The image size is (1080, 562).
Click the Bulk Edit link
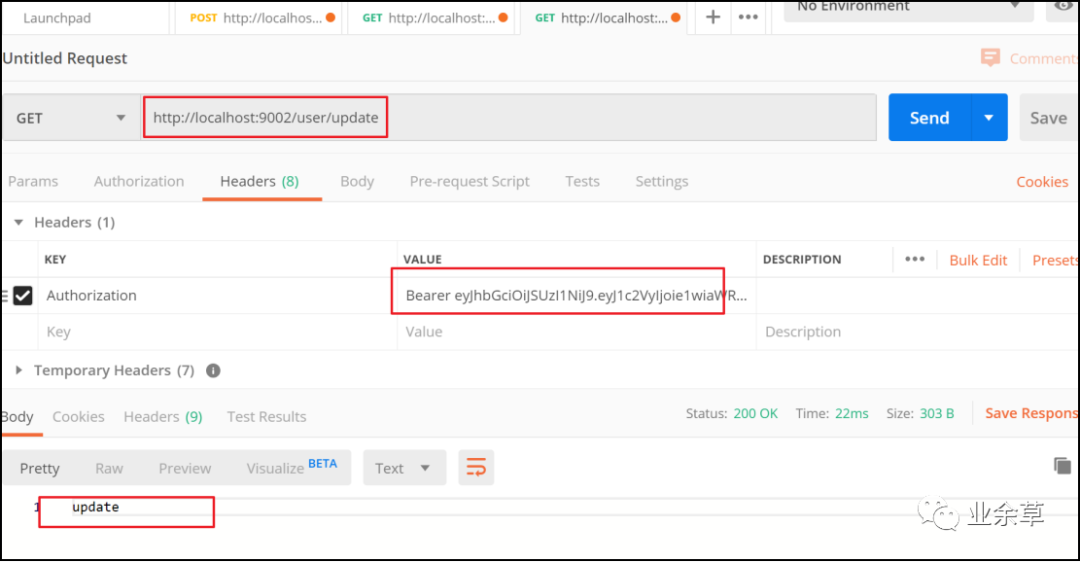[x=978, y=260]
